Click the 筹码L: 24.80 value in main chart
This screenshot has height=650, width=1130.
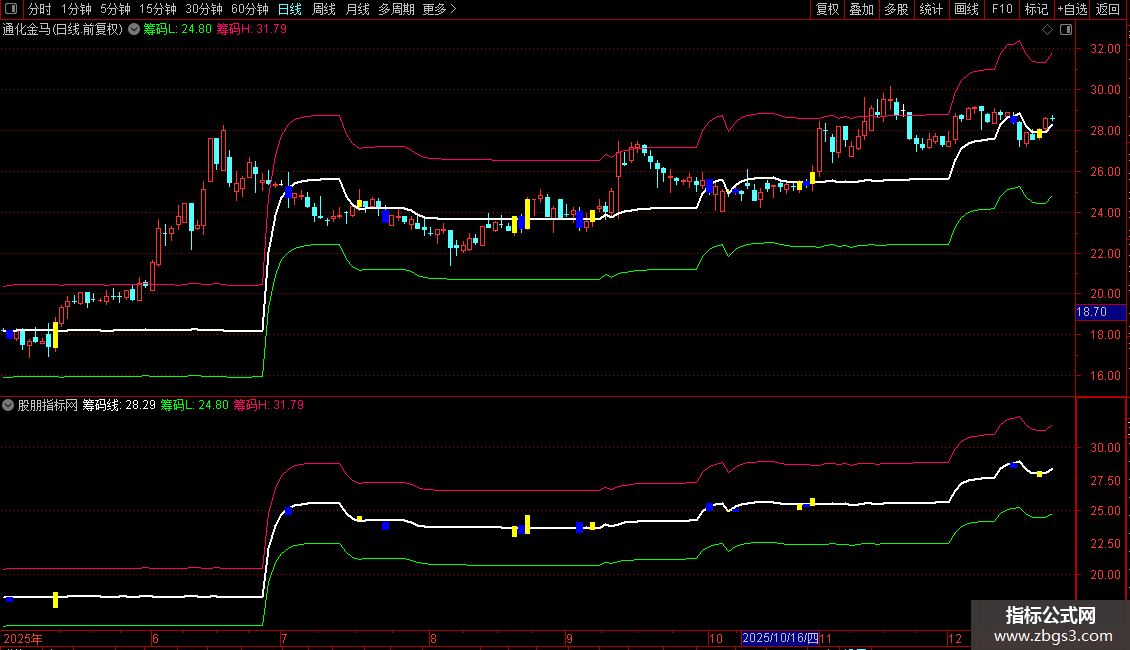(177, 29)
